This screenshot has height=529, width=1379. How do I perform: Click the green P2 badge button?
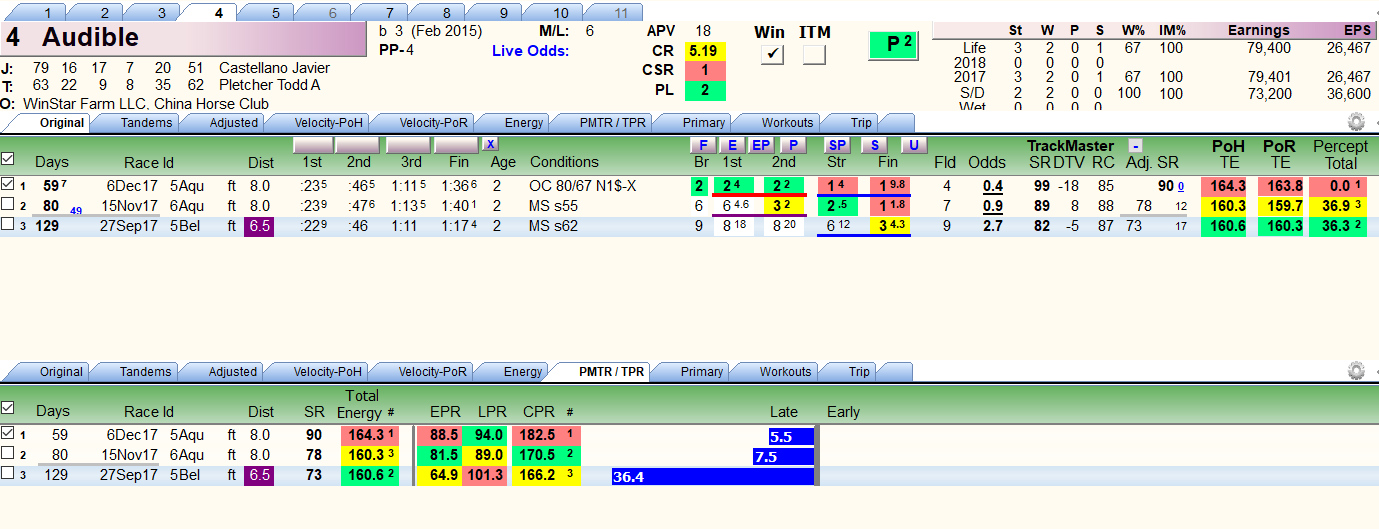tap(895, 44)
